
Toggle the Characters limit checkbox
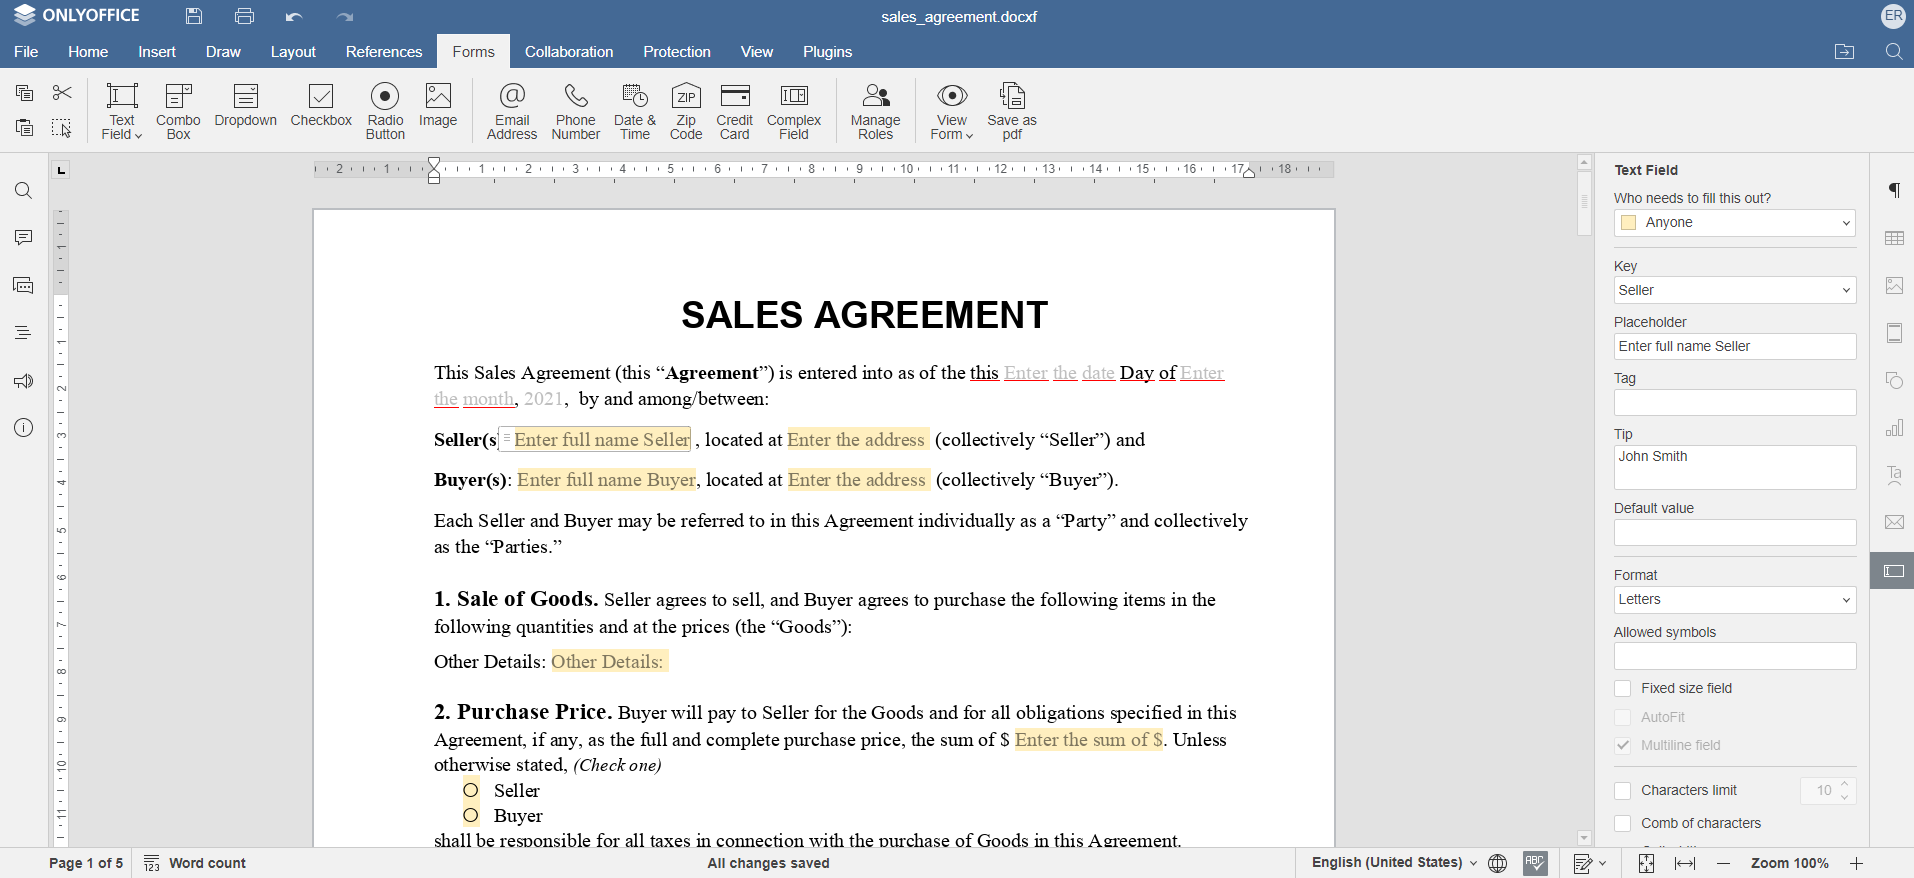click(x=1623, y=790)
